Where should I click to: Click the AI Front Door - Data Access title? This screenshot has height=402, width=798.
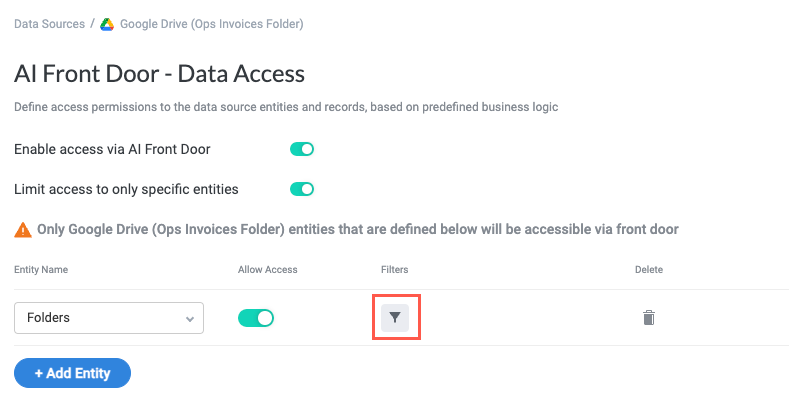pos(159,73)
